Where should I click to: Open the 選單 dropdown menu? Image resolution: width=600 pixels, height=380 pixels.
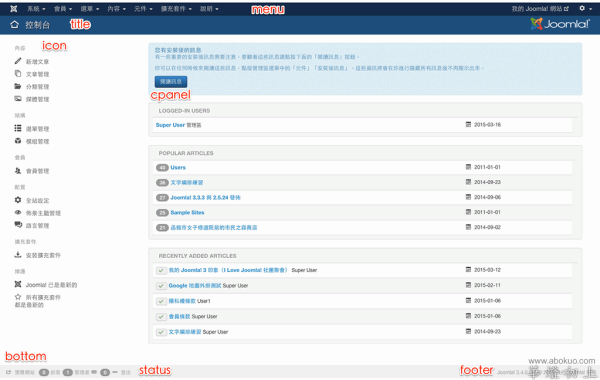(x=90, y=9)
